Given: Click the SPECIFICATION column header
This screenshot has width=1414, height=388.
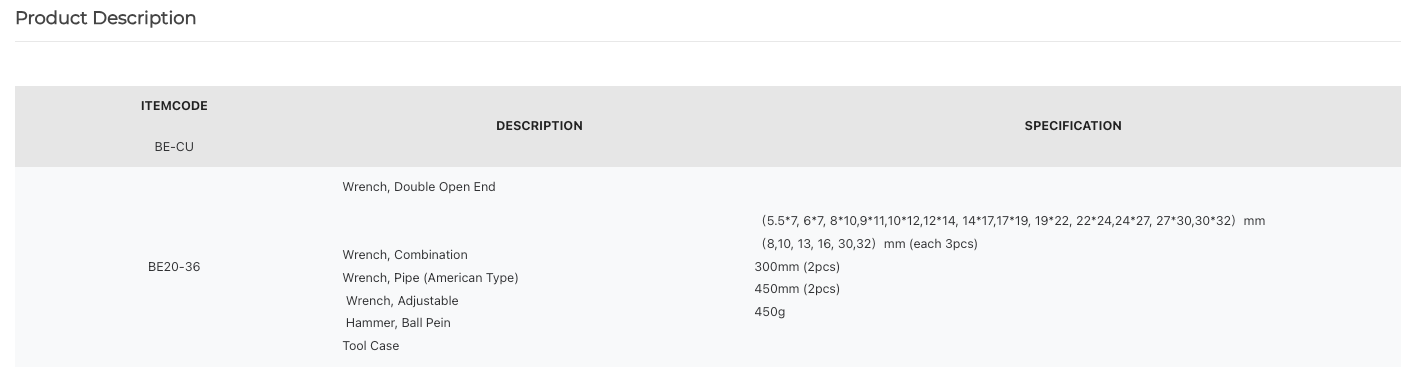Looking at the screenshot, I should [x=1073, y=126].
